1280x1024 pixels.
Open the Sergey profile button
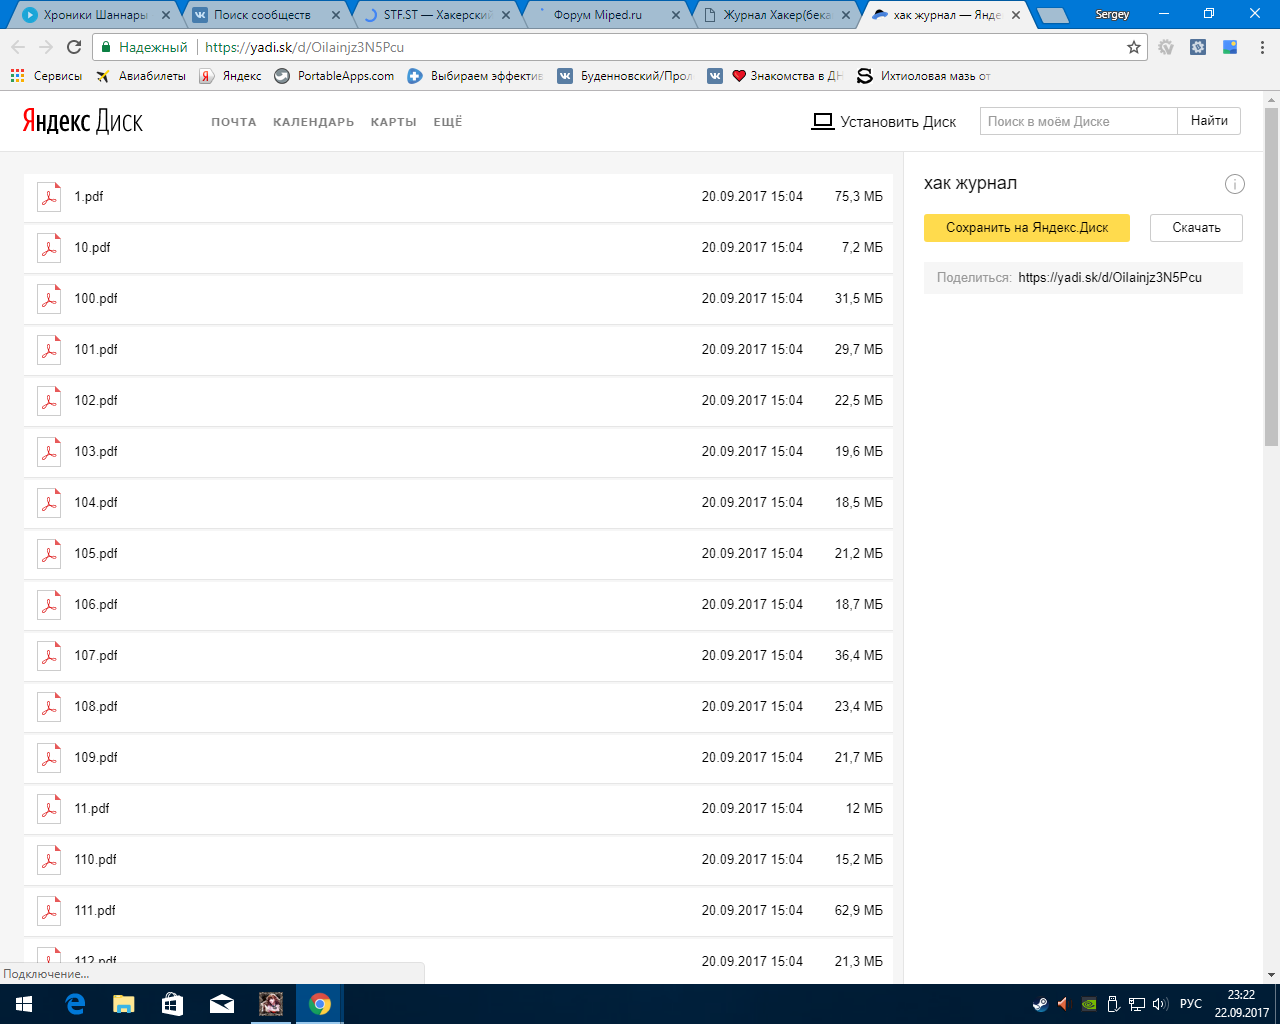1112,14
